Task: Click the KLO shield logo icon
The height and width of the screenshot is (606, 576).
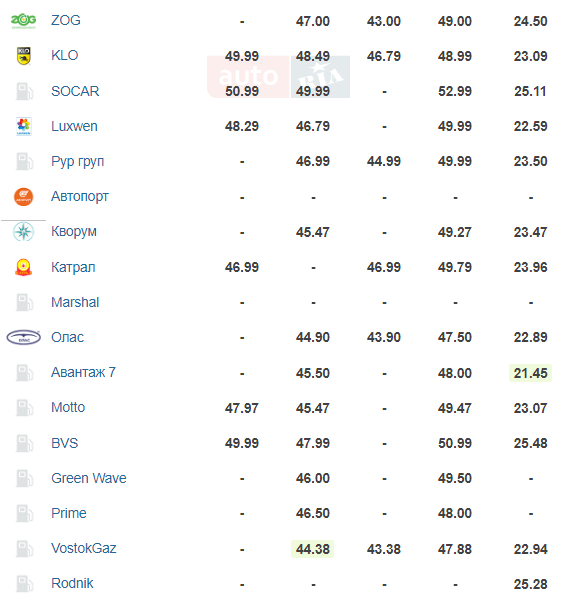Action: [x=24, y=56]
